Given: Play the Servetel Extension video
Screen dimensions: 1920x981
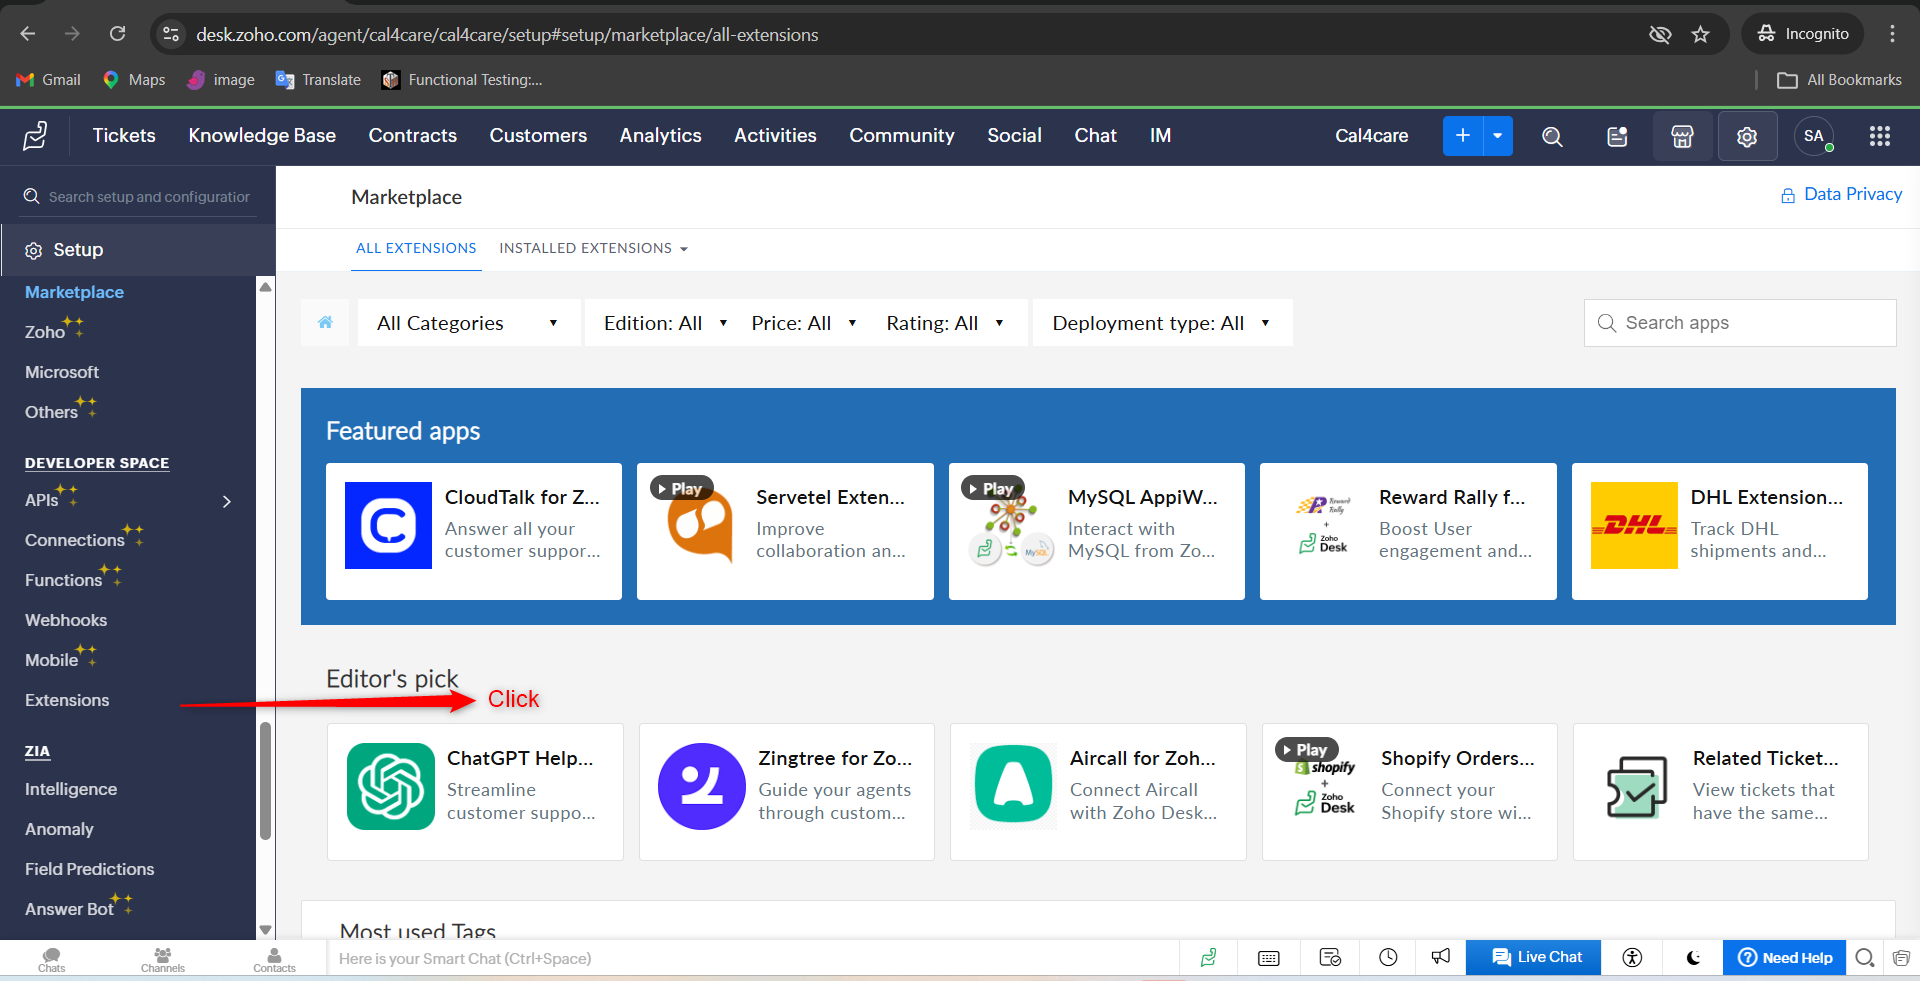Looking at the screenshot, I should (x=680, y=488).
